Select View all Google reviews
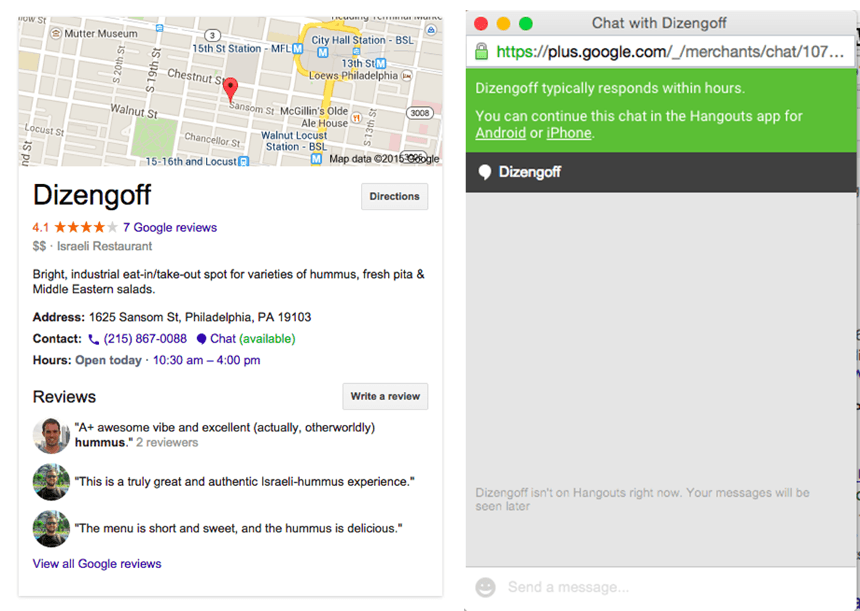 96,563
